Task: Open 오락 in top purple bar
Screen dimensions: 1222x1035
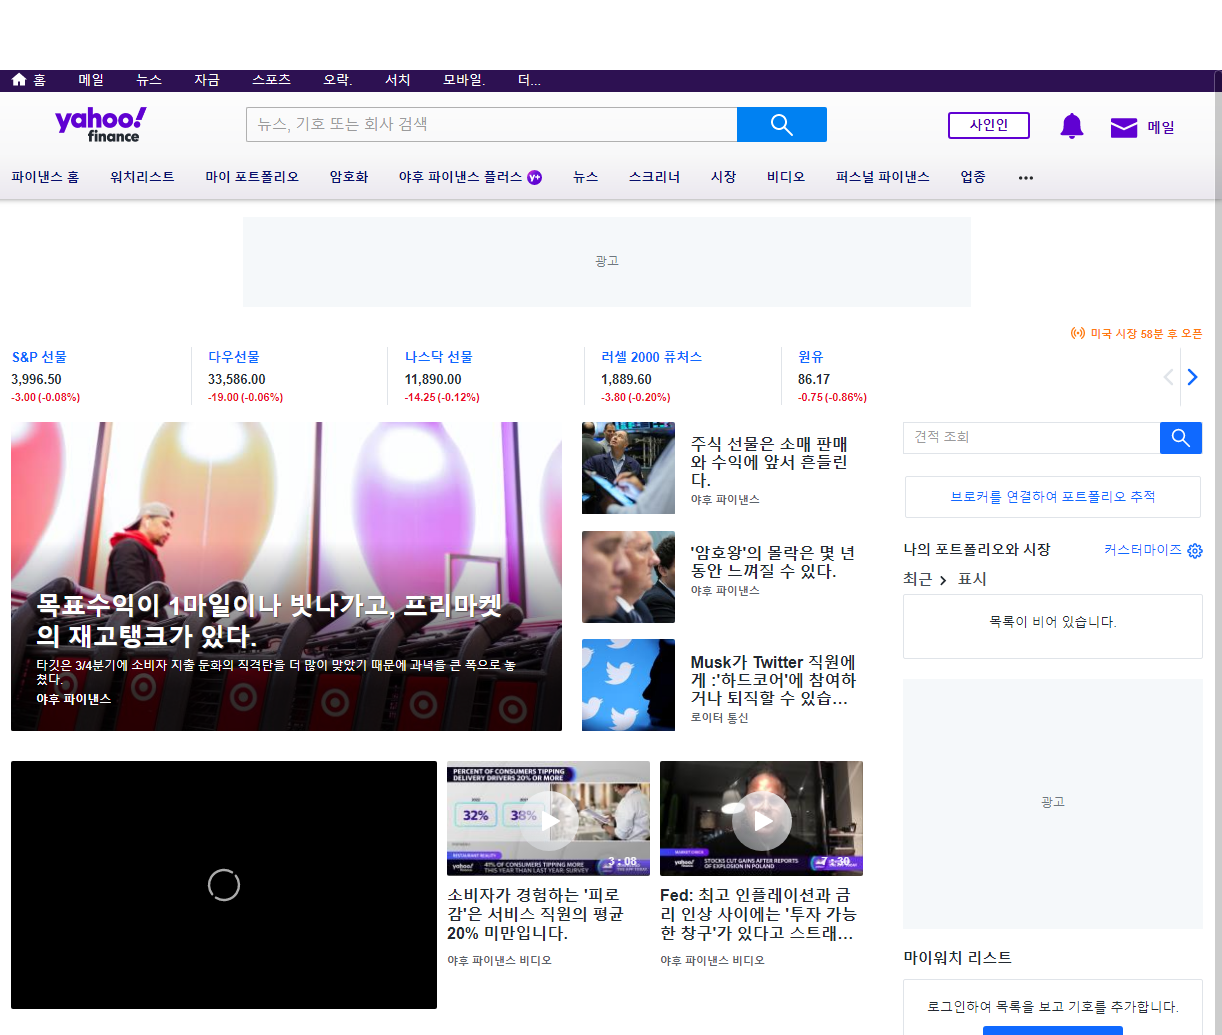Action: point(338,80)
